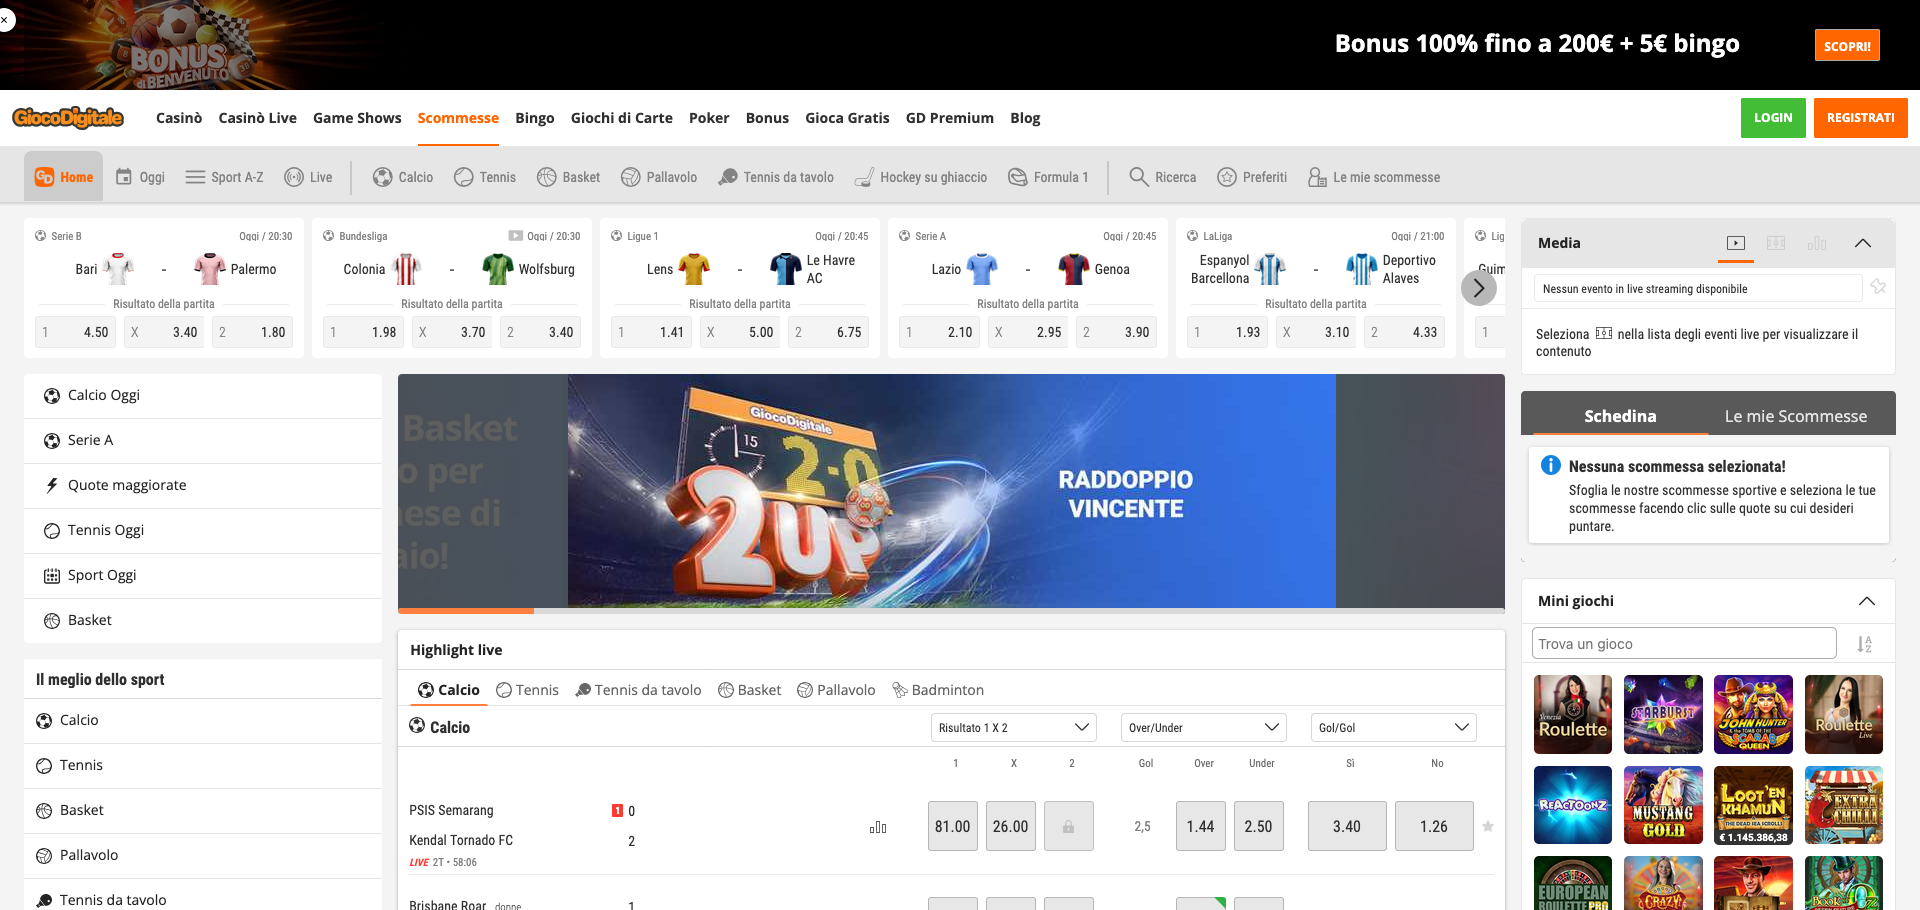Select Tennis tab in Highlight live

point(527,690)
